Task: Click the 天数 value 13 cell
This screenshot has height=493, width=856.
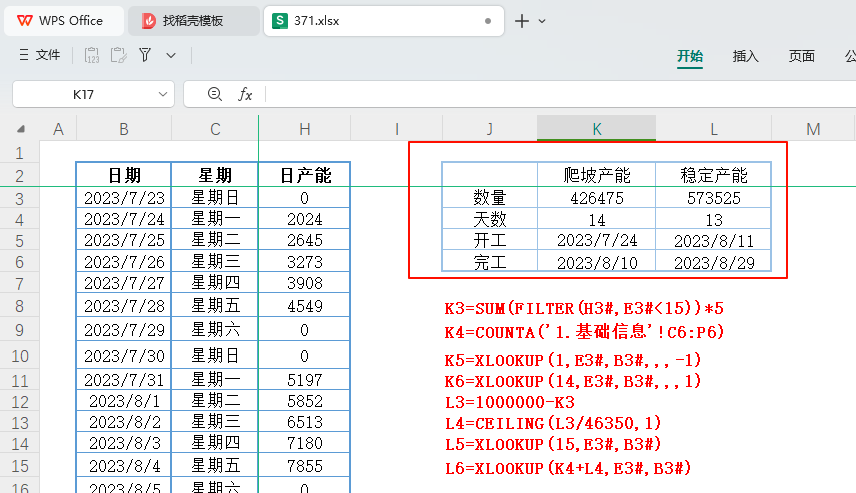Action: (x=714, y=219)
